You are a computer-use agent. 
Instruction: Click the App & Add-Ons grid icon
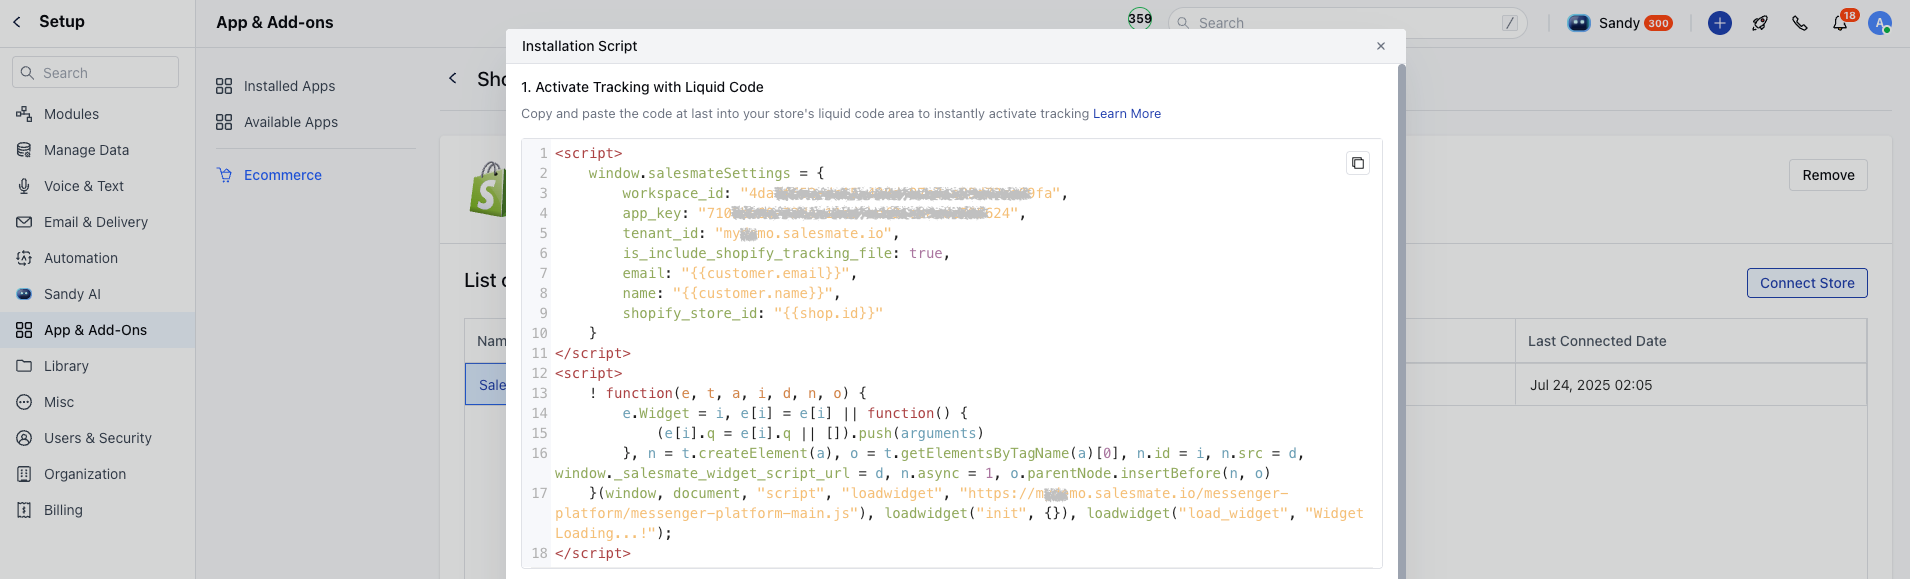pyautogui.click(x=24, y=330)
